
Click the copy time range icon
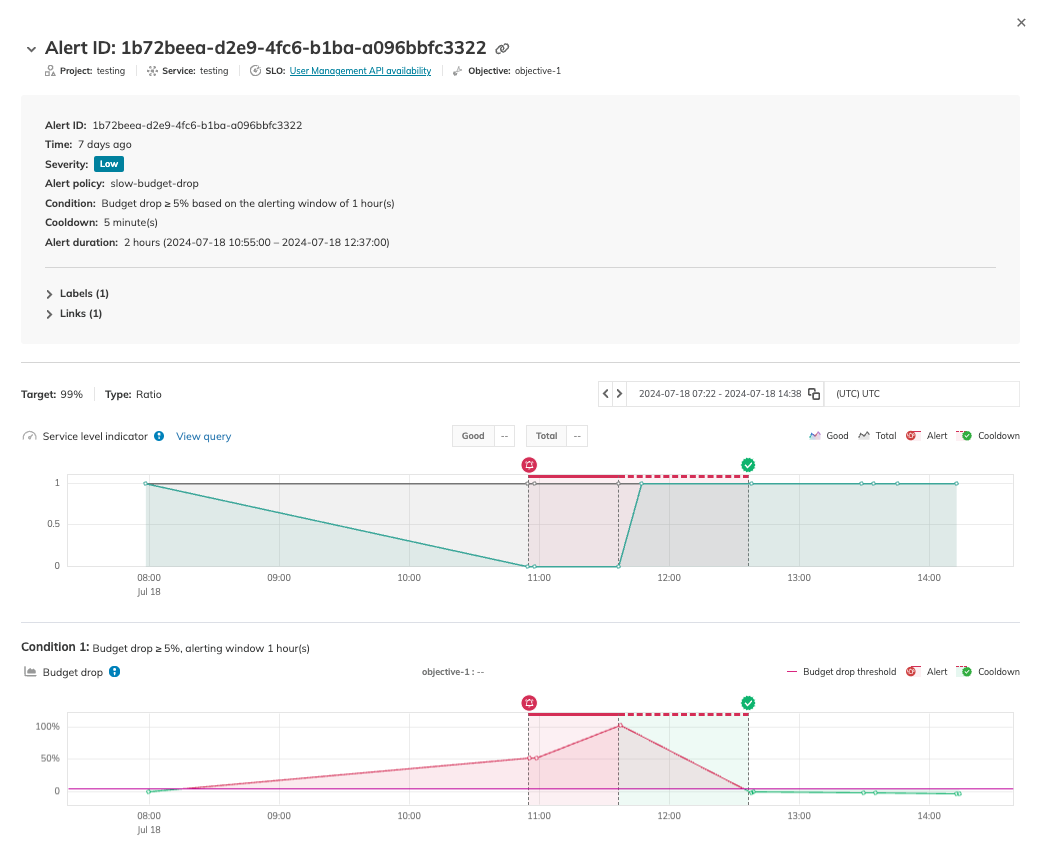click(x=814, y=393)
